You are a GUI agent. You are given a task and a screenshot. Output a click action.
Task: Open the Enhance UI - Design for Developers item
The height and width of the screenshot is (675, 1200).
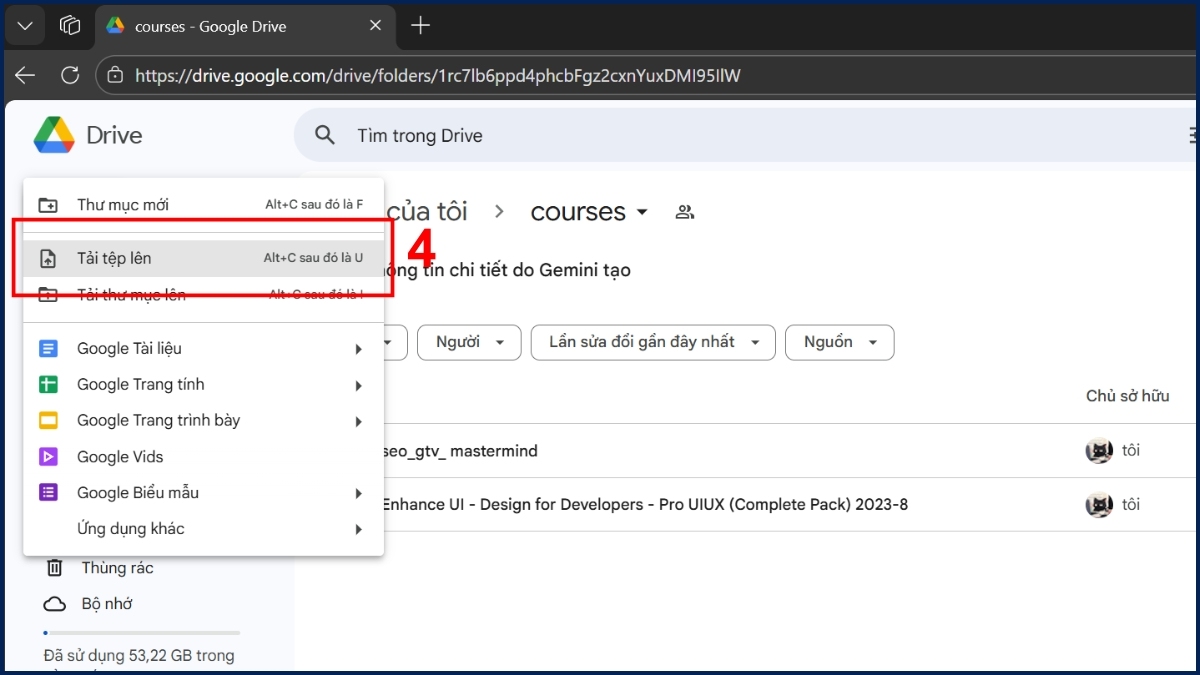point(645,505)
